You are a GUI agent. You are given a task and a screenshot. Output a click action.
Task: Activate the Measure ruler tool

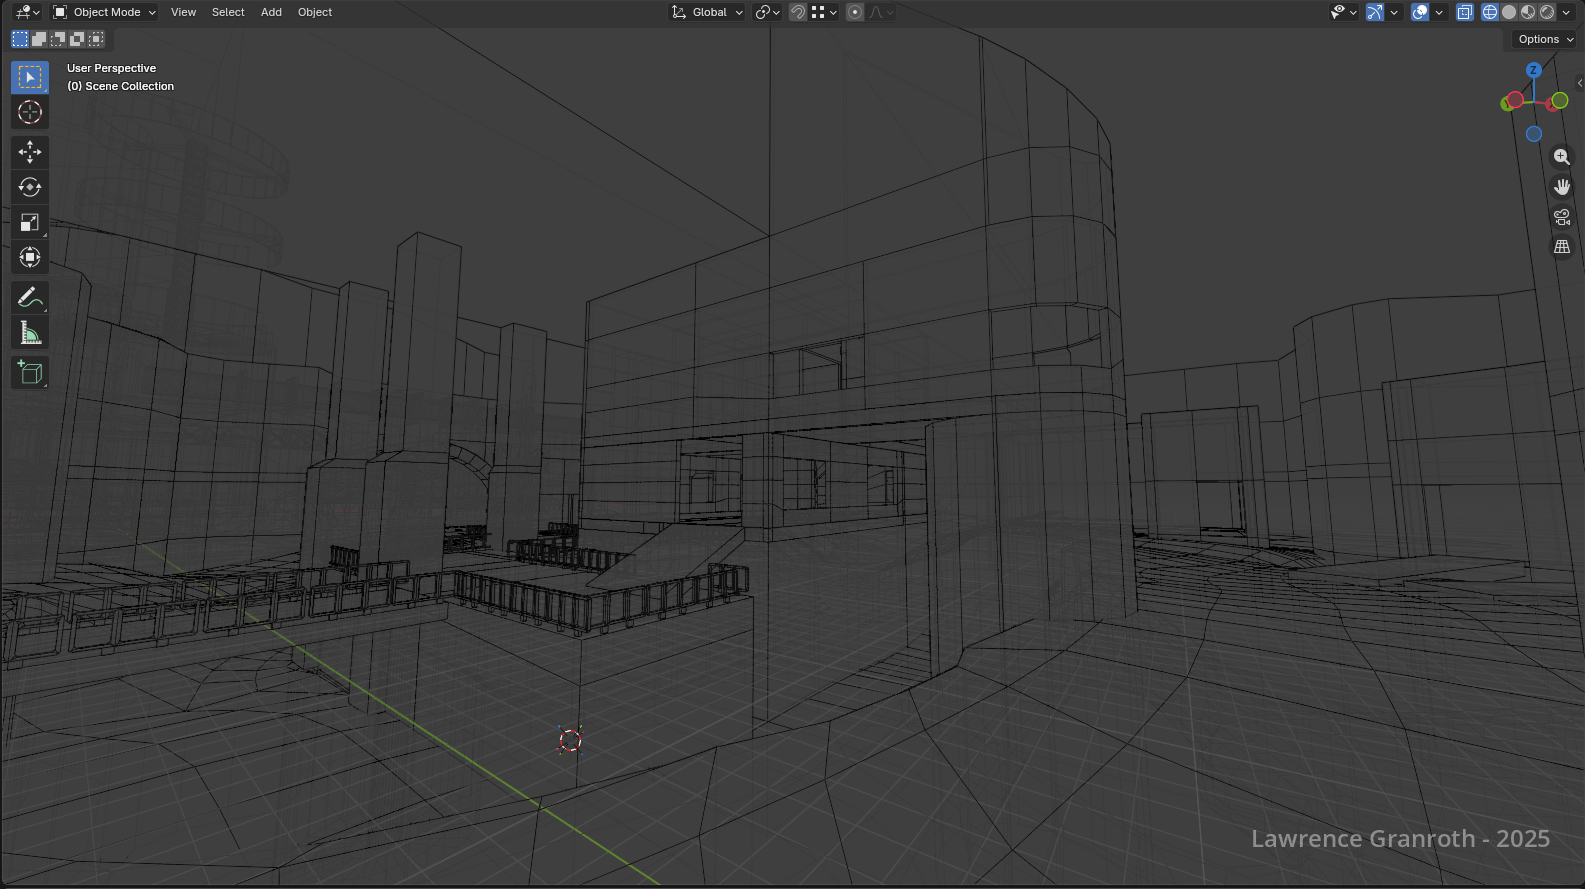[30, 333]
